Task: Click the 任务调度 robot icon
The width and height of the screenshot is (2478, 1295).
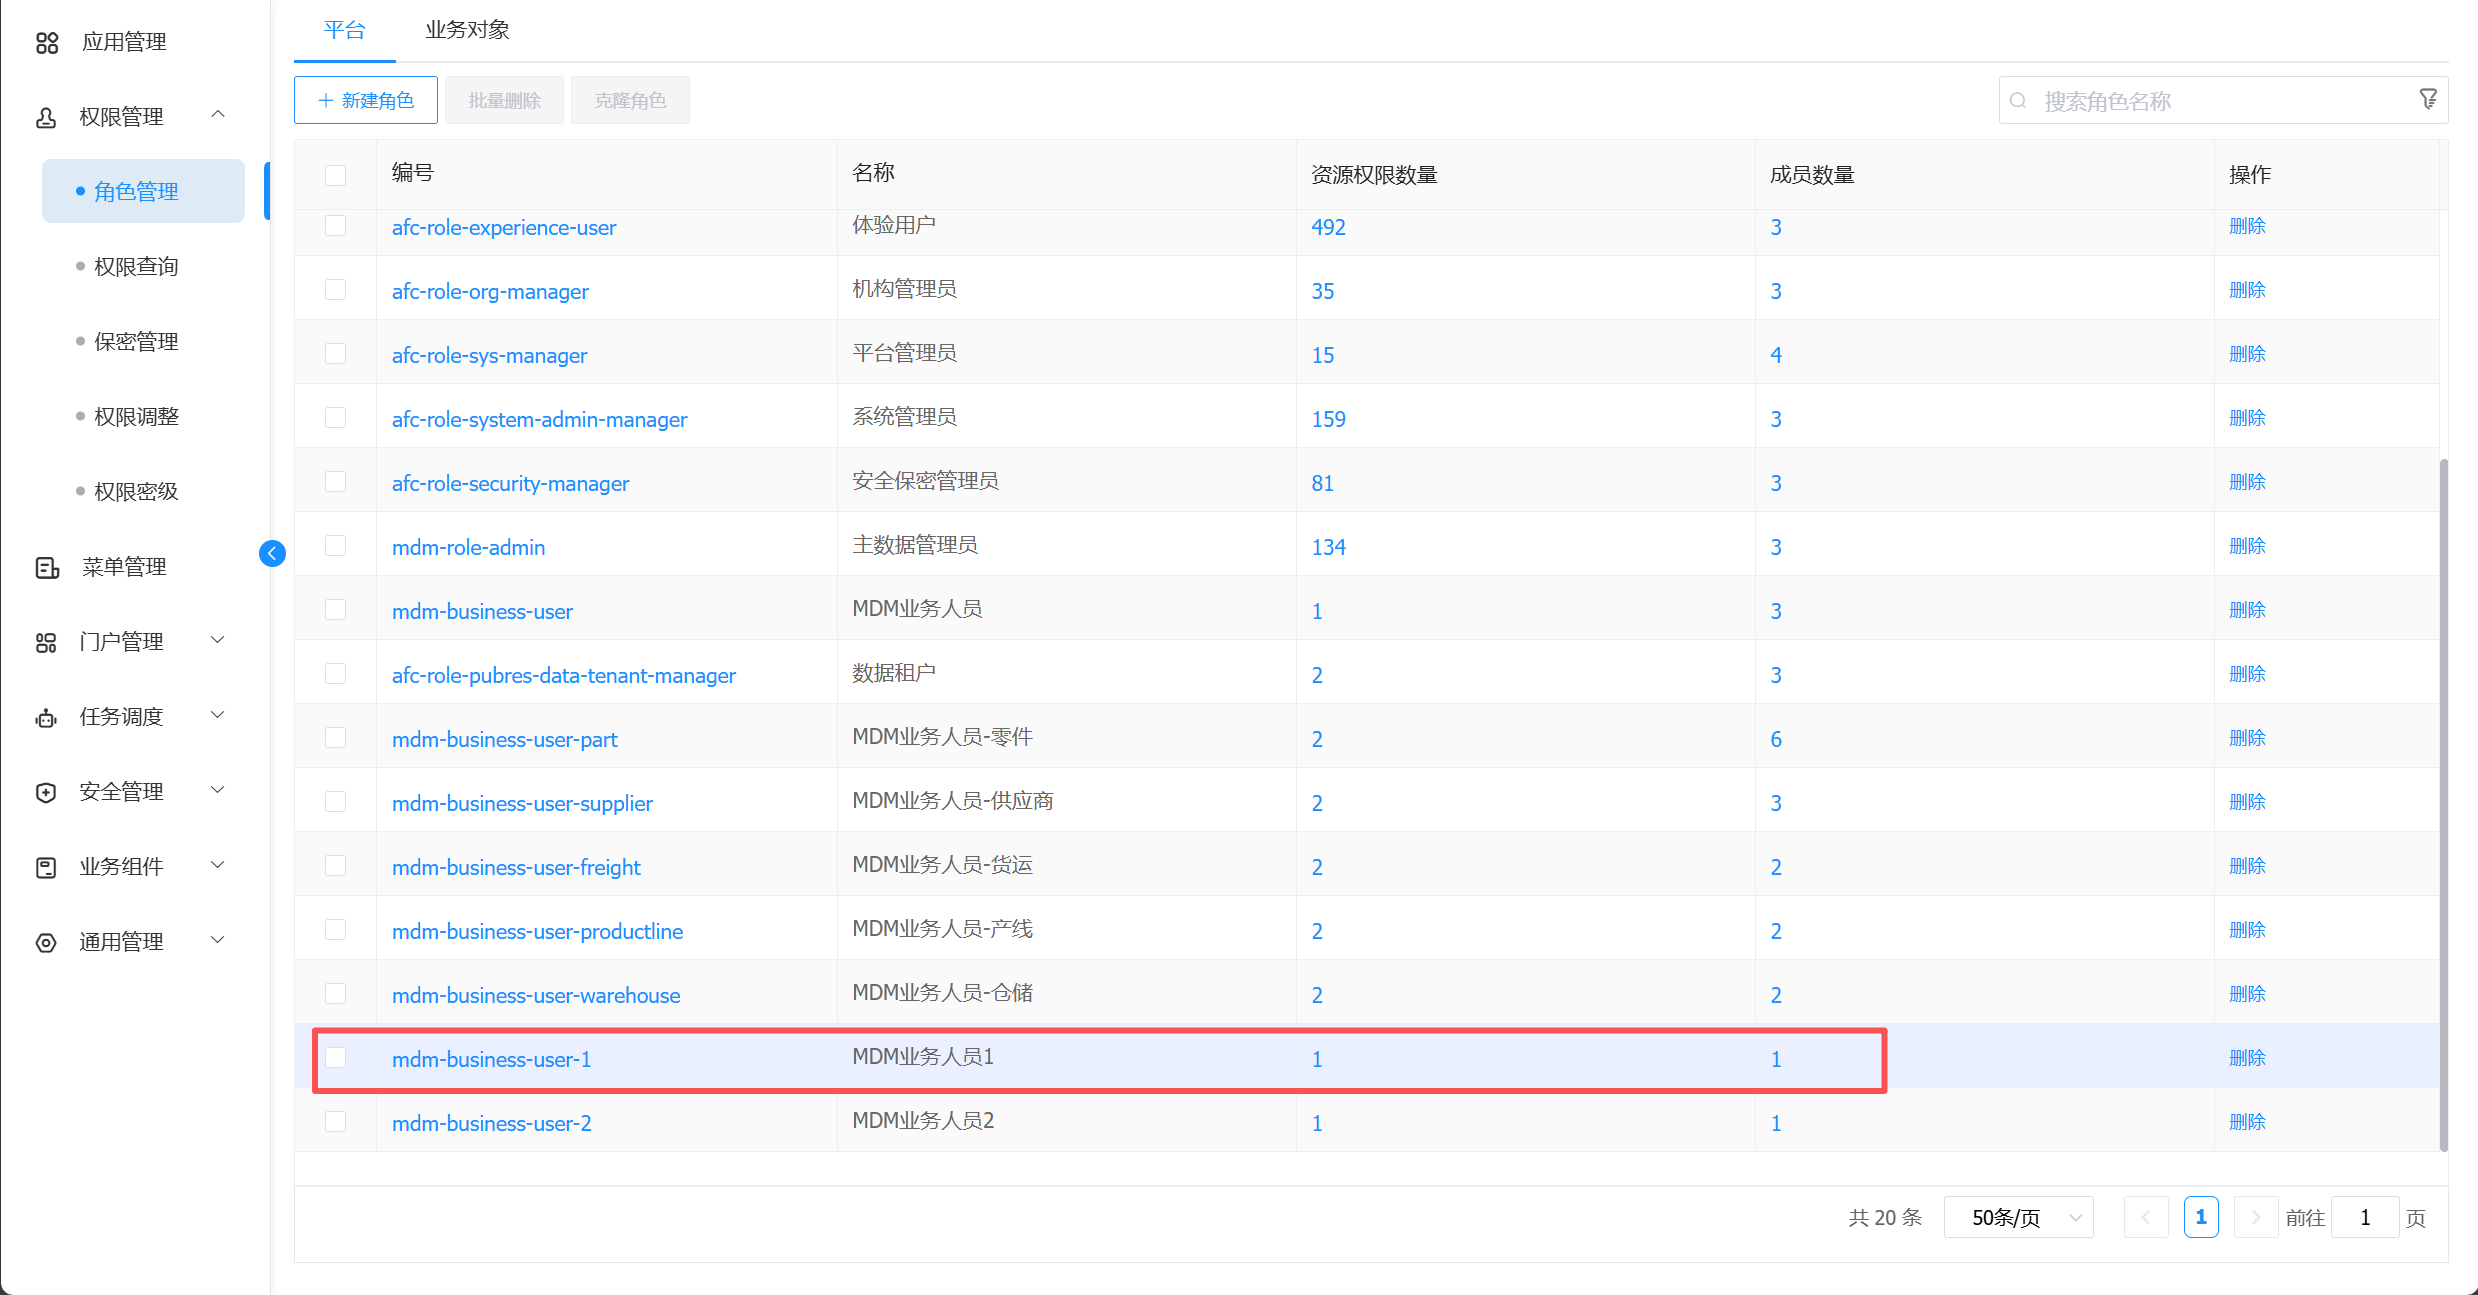Action: point(46,718)
